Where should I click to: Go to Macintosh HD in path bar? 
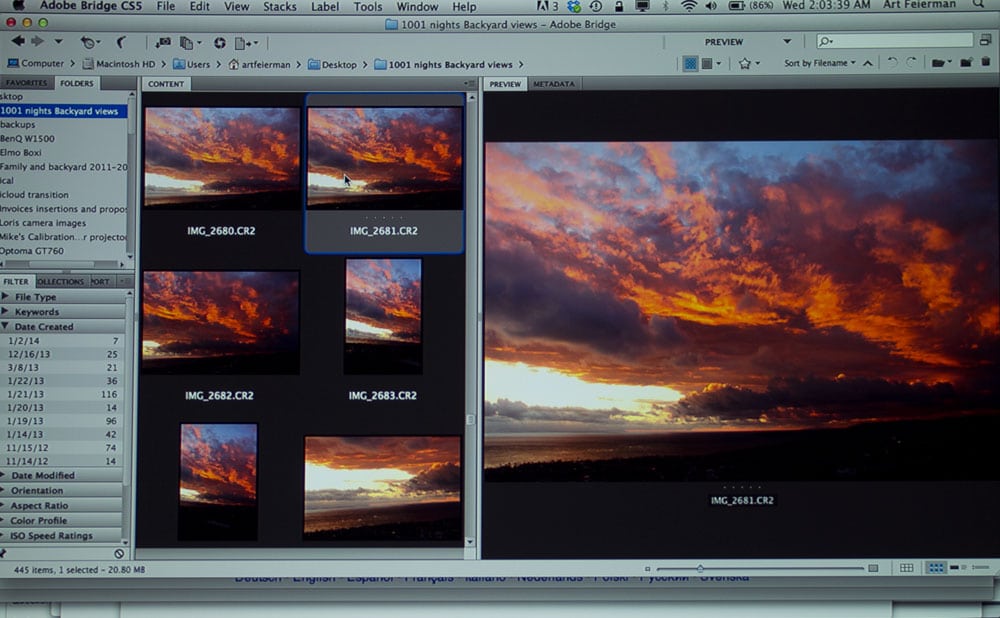click(119, 64)
